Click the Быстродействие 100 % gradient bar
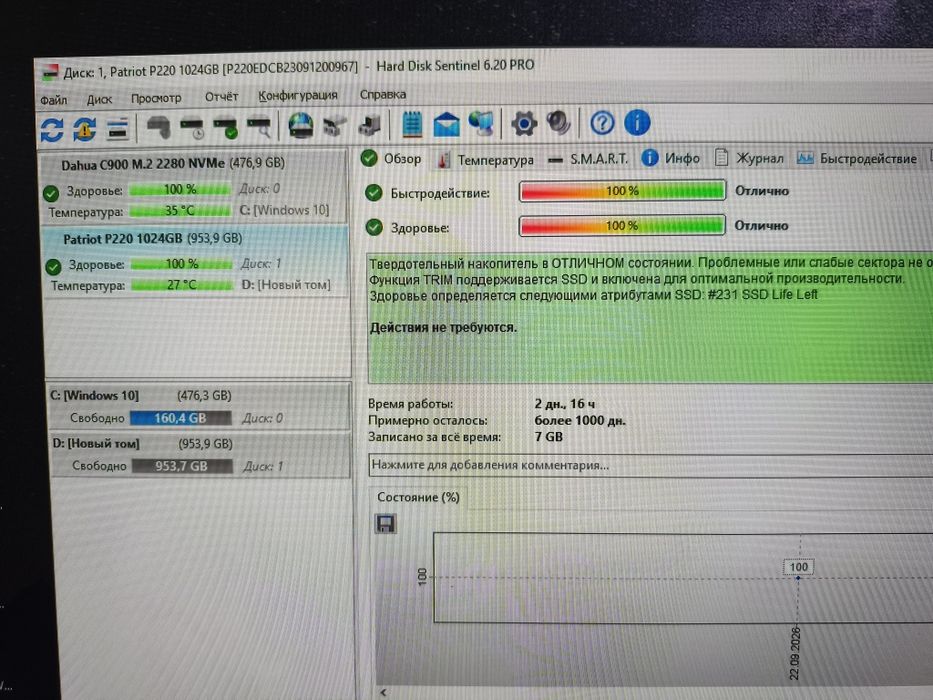Image resolution: width=933 pixels, height=700 pixels. [x=622, y=191]
